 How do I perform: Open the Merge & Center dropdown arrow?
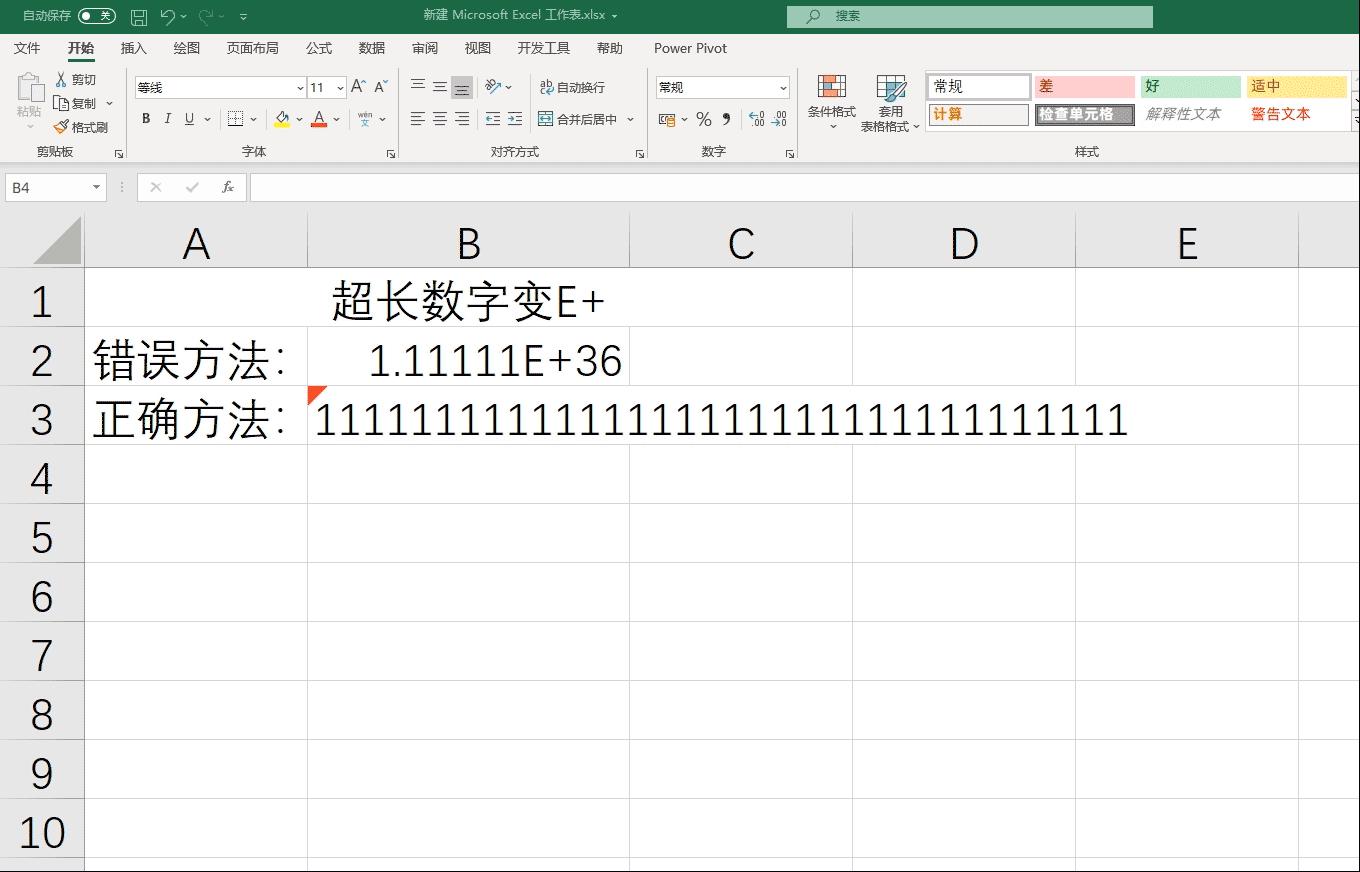coord(630,118)
